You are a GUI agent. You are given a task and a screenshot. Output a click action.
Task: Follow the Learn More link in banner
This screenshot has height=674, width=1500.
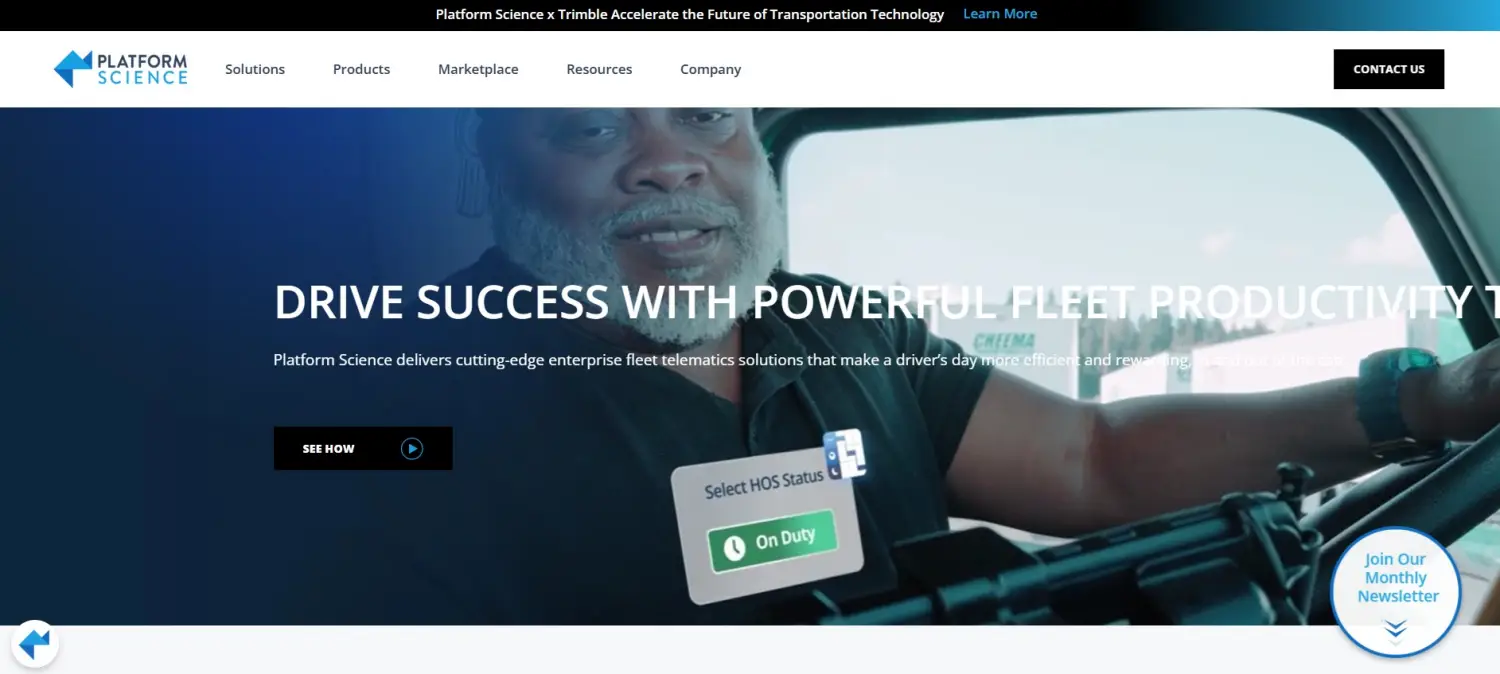[1000, 14]
